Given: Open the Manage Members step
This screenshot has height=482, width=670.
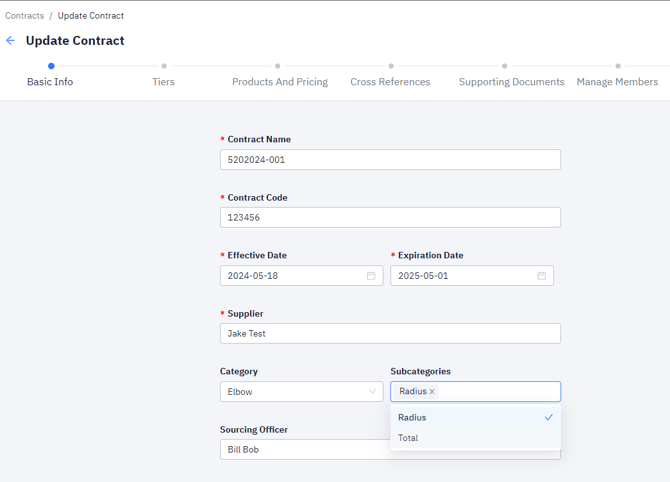Looking at the screenshot, I should 617,82.
